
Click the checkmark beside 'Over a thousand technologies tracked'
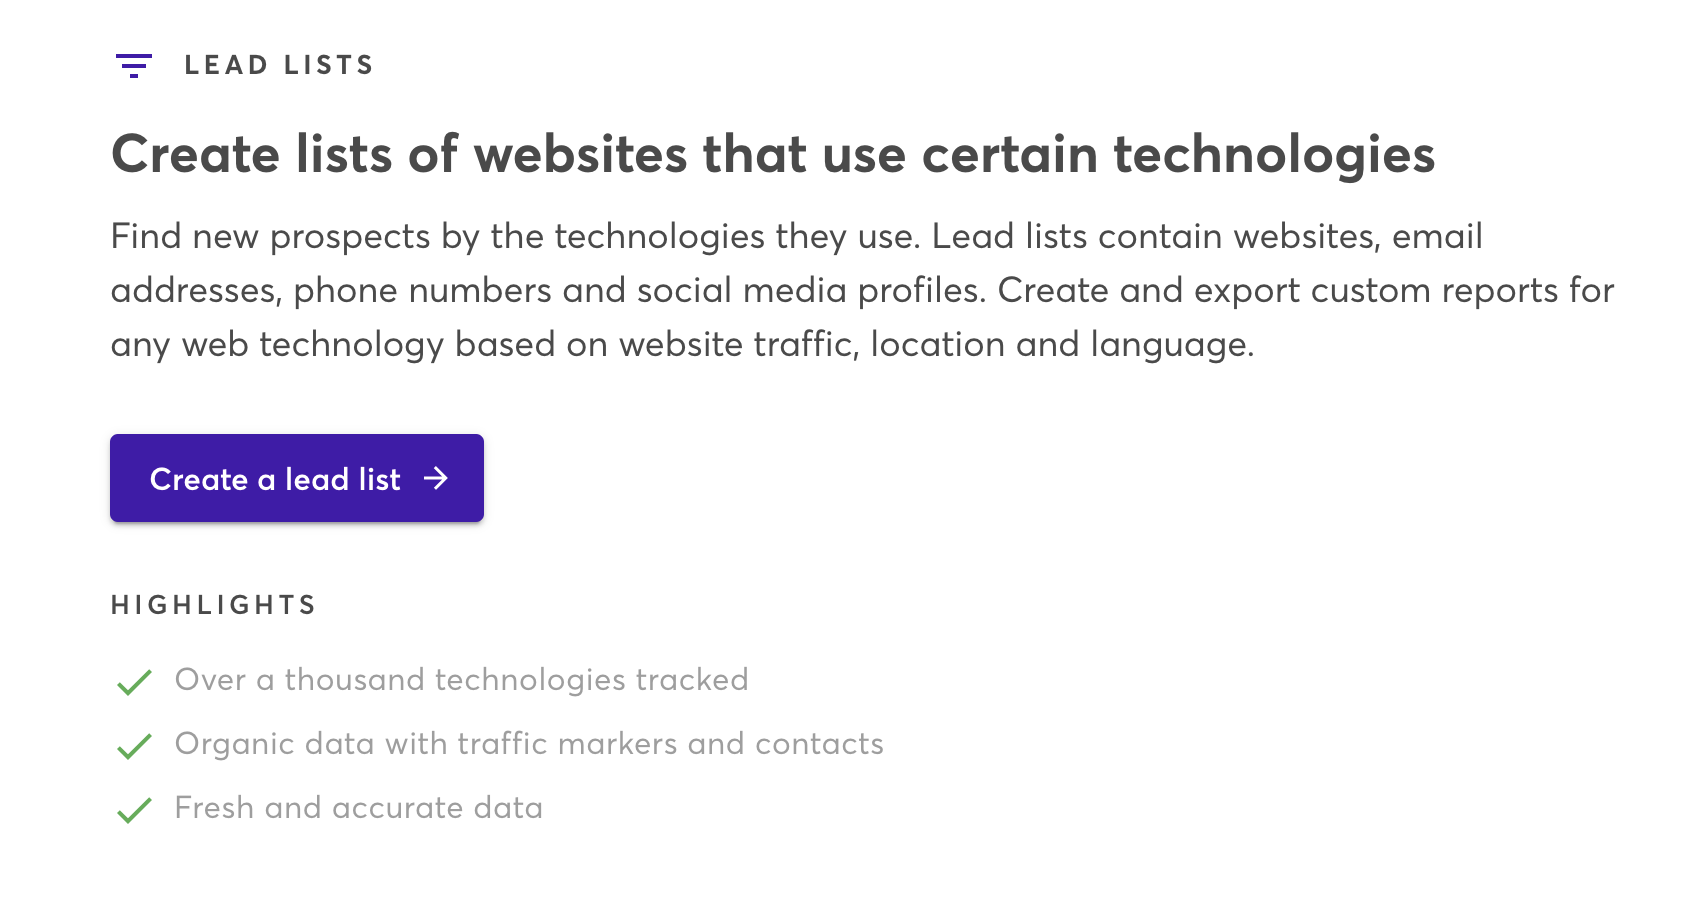pyautogui.click(x=134, y=682)
